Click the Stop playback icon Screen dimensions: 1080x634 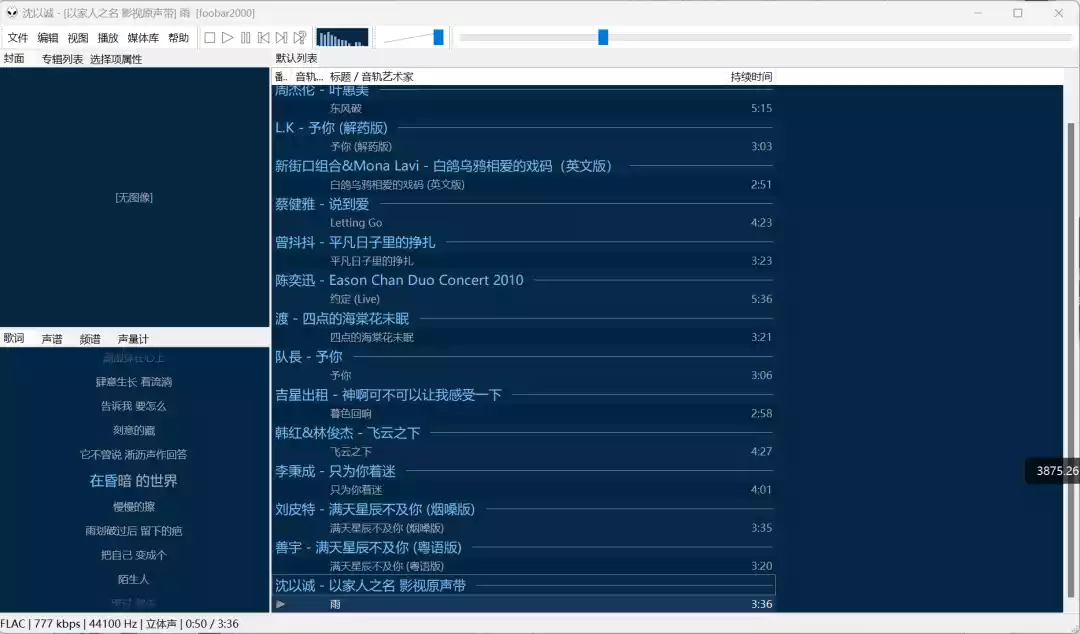210,37
